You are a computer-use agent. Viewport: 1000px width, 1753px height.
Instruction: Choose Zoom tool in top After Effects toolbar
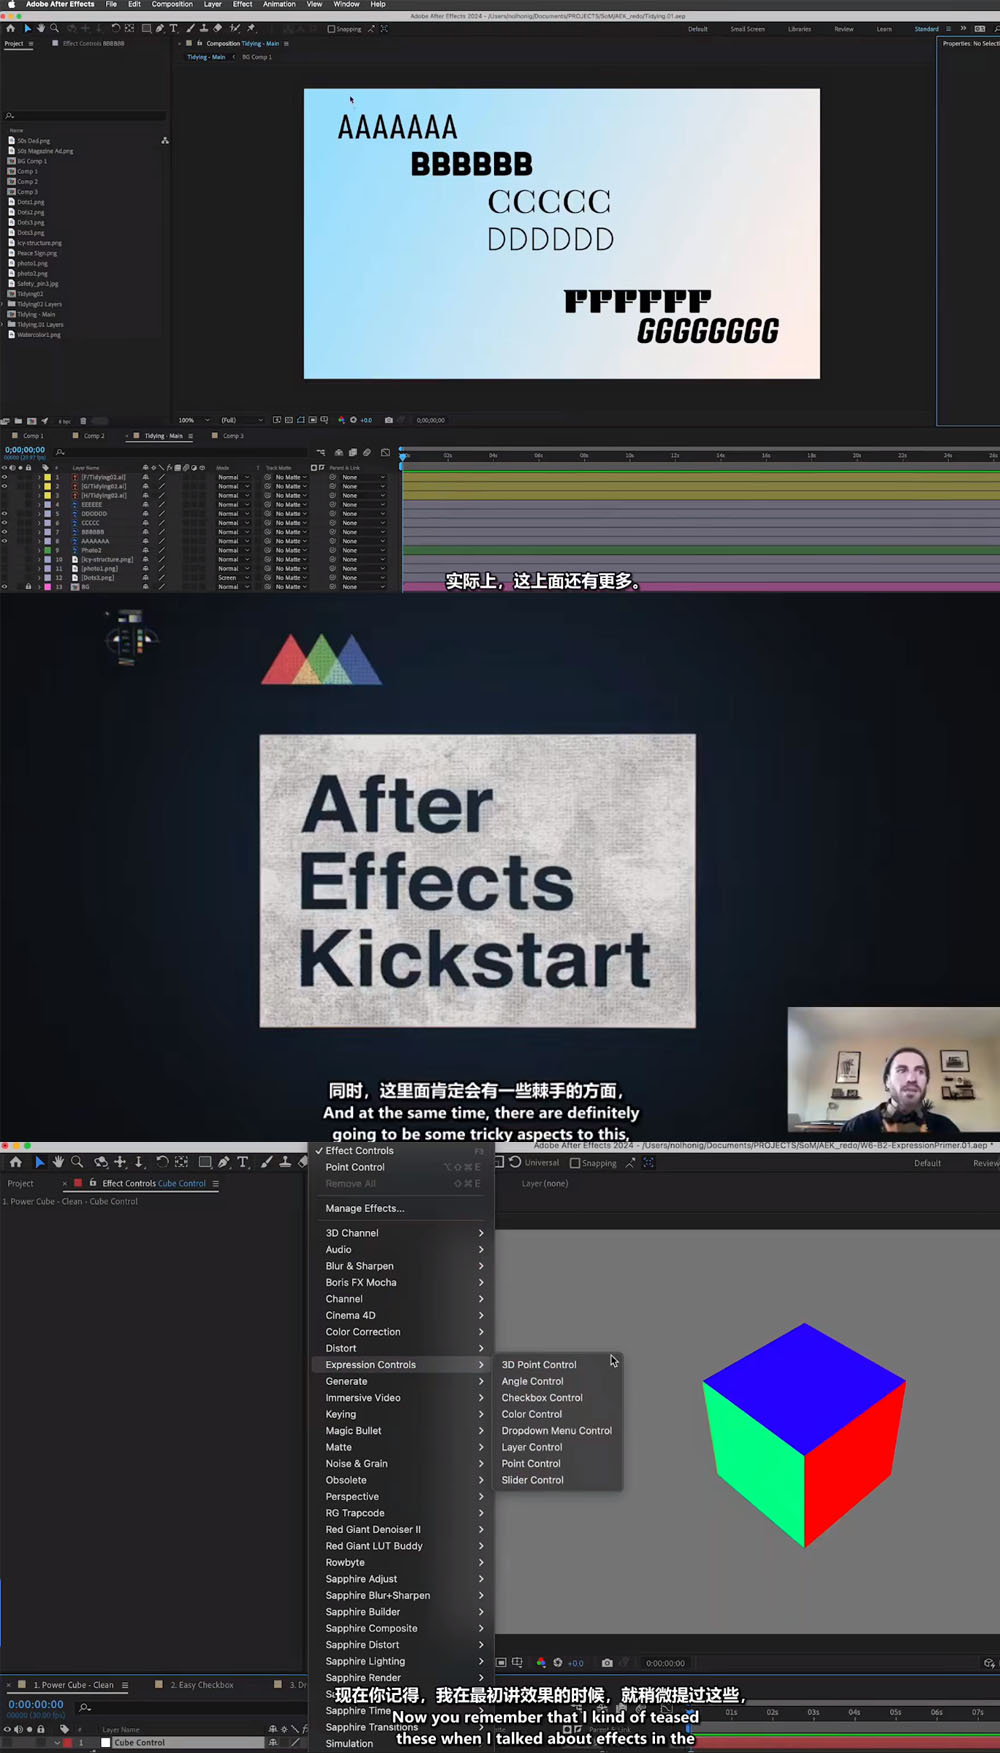(54, 28)
